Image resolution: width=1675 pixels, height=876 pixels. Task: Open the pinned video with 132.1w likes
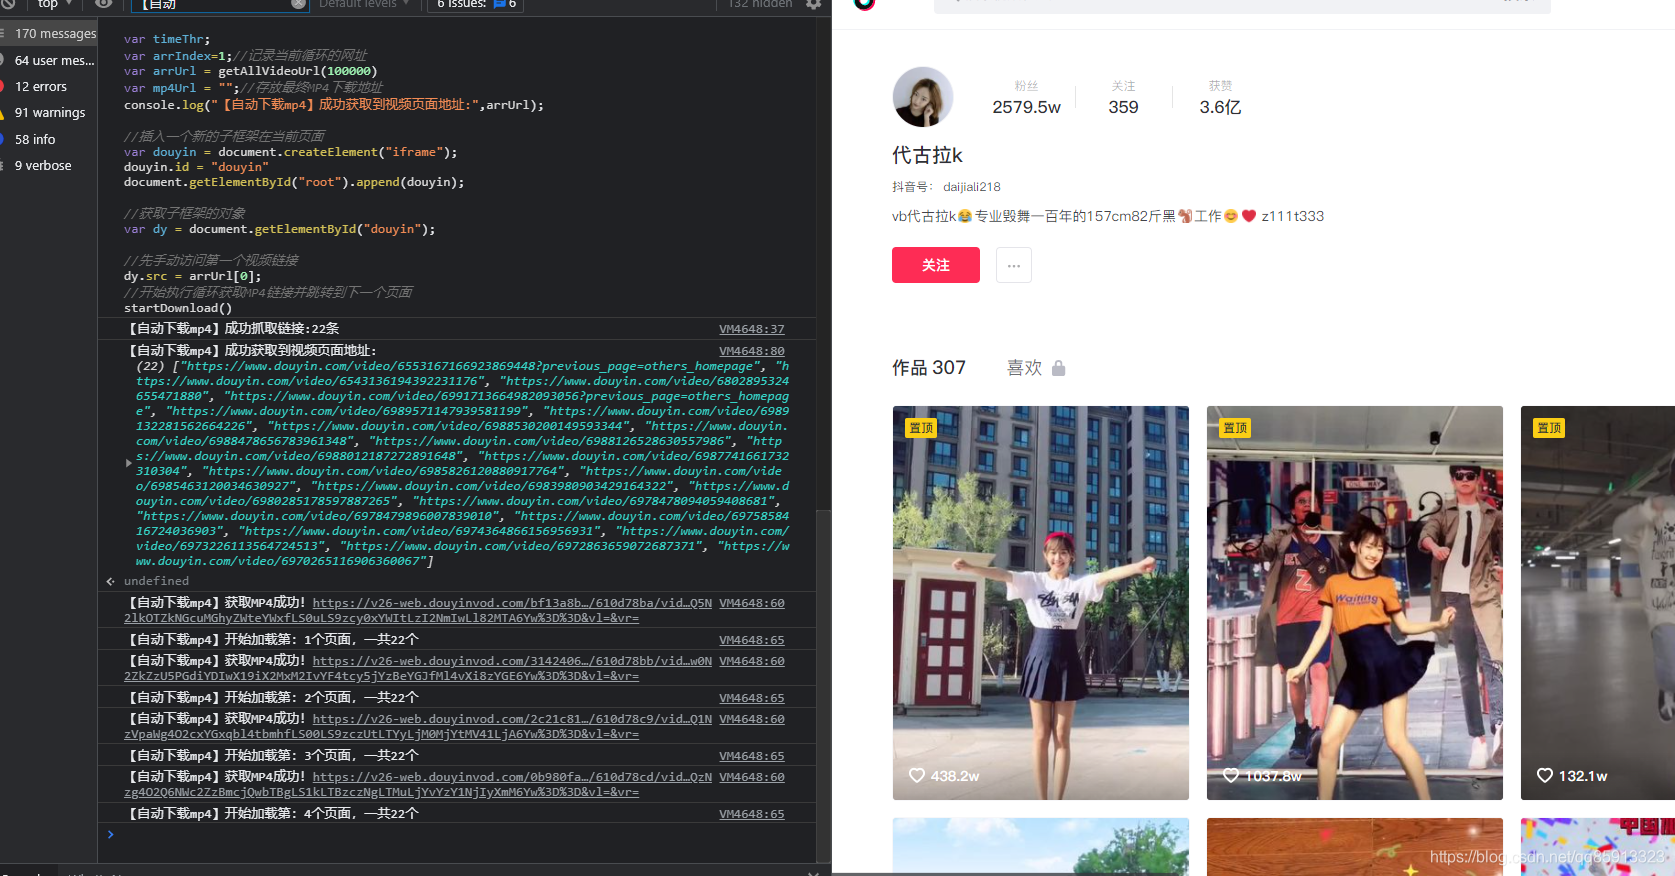(1598, 603)
